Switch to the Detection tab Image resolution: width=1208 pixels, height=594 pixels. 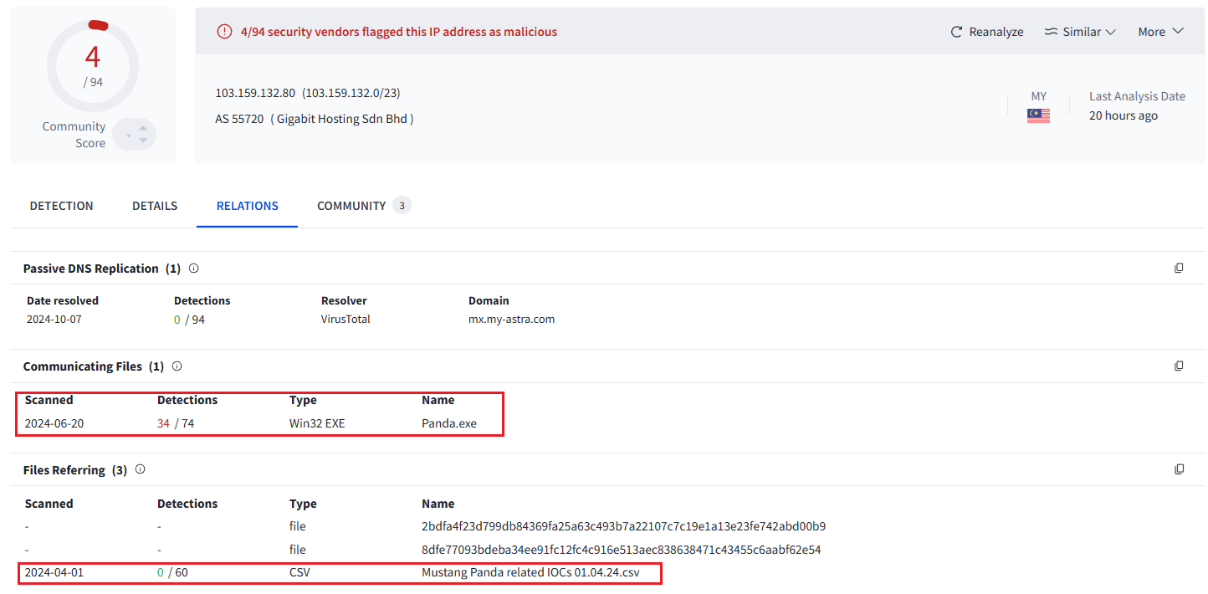click(61, 206)
